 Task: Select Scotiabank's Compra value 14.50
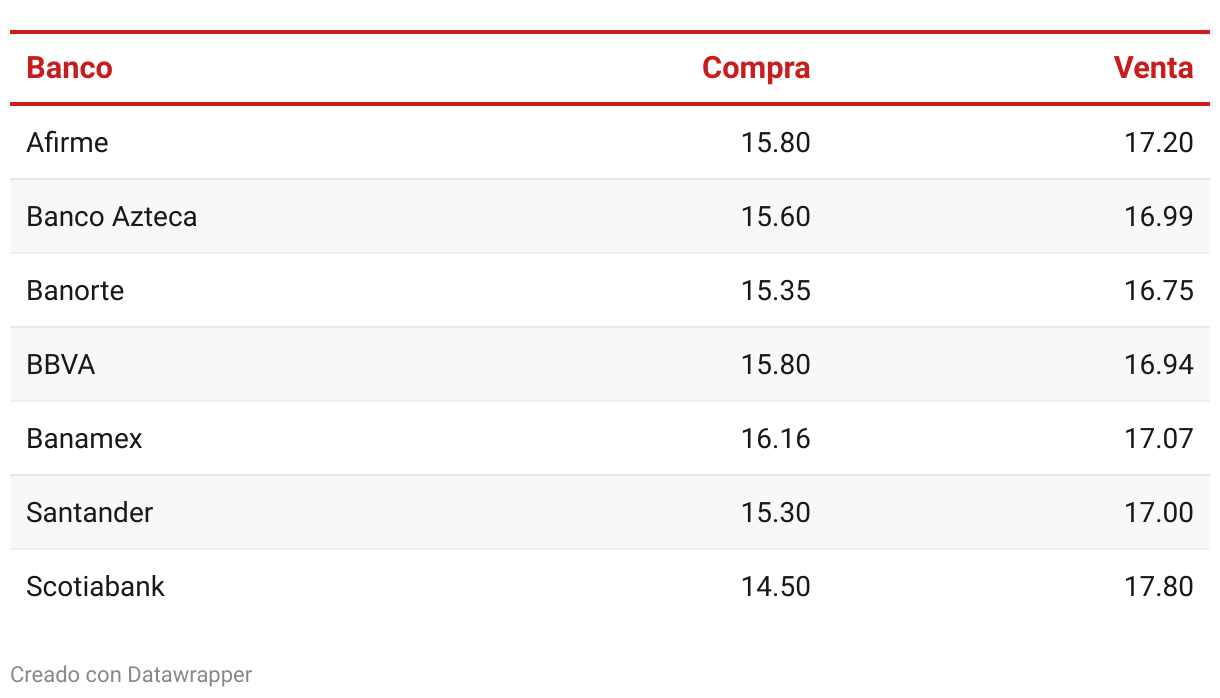[776, 586]
